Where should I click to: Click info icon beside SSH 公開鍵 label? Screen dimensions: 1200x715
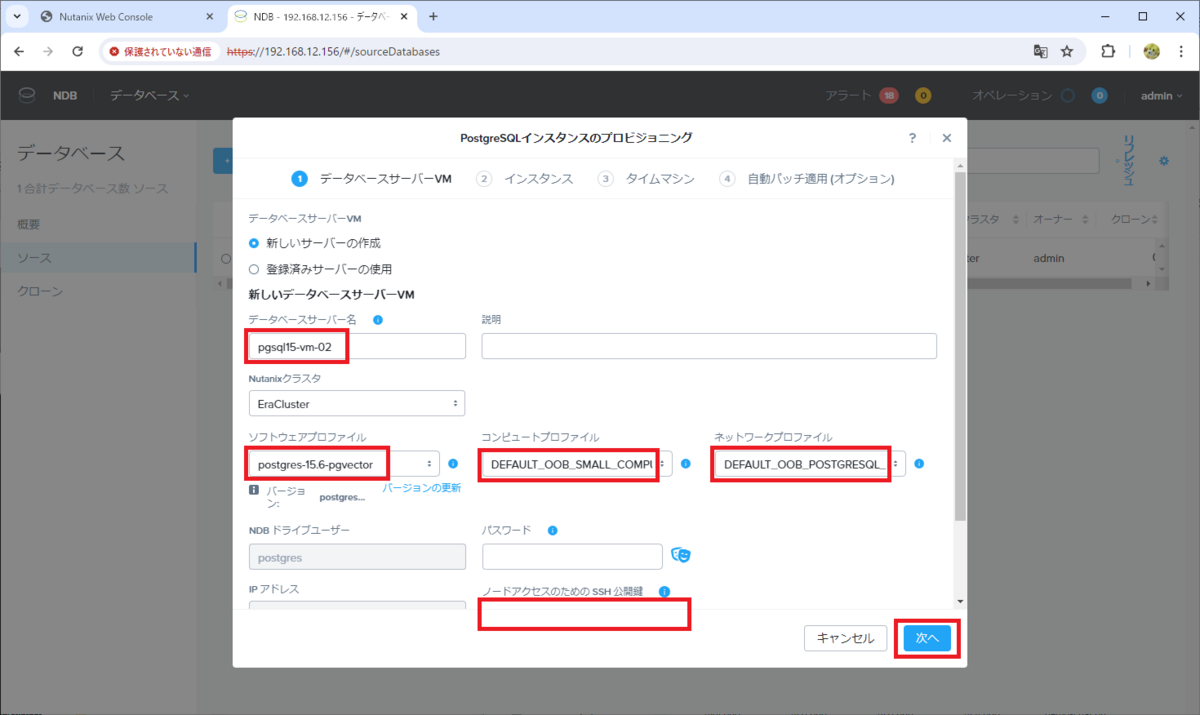pos(664,591)
